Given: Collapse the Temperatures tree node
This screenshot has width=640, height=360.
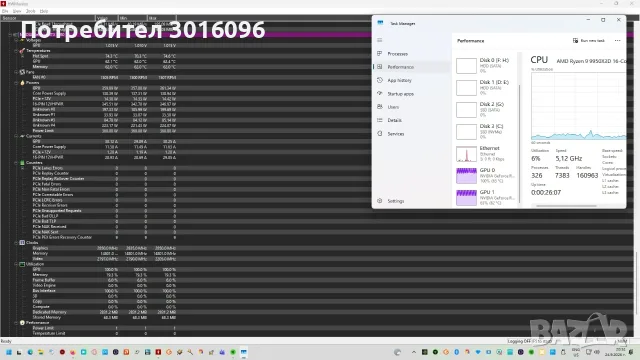Looking at the screenshot, I should 16,51.
